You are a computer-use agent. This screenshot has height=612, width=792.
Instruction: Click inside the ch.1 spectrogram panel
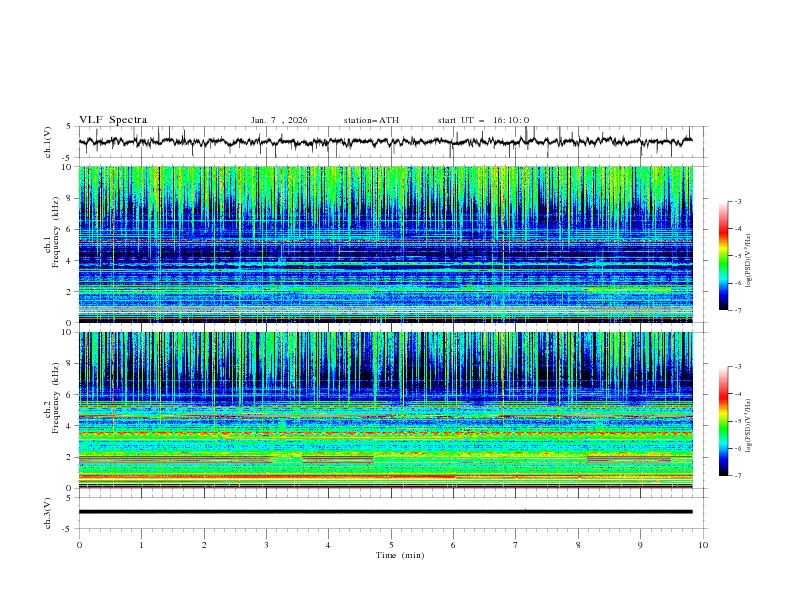pyautogui.click(x=390, y=245)
